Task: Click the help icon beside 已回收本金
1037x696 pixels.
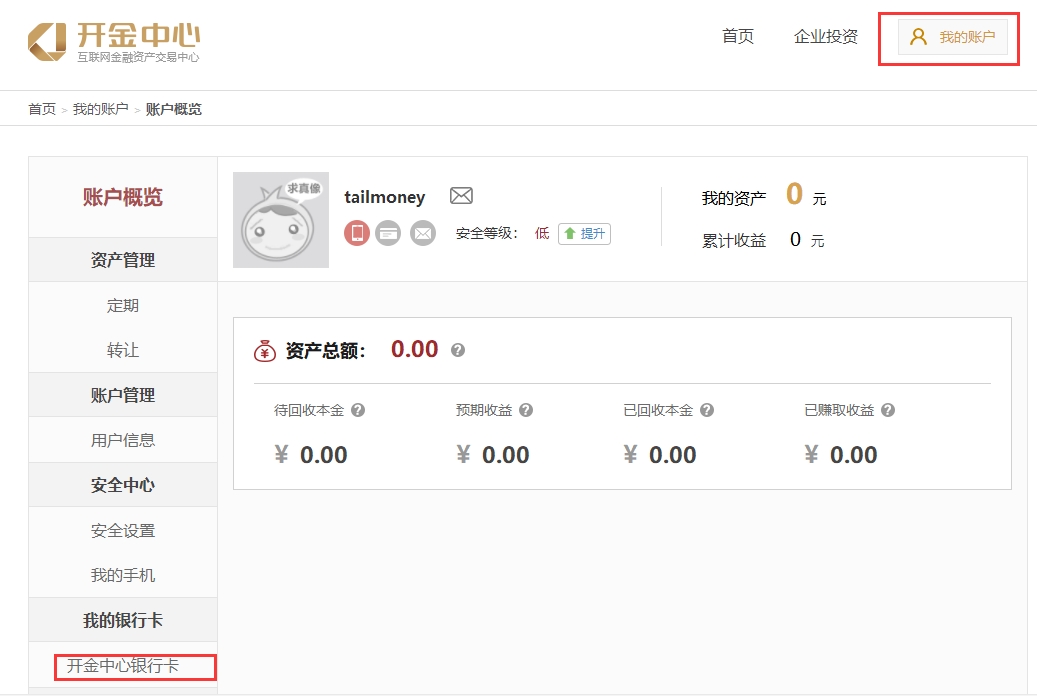Action: click(x=706, y=410)
